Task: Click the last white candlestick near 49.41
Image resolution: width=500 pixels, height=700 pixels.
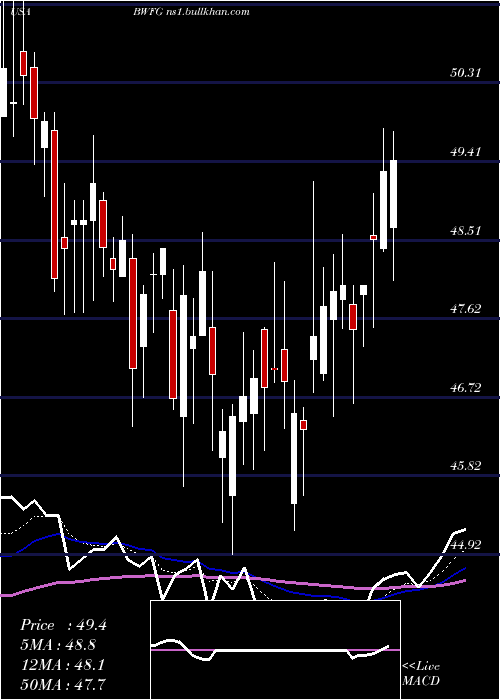Action: 393,194
